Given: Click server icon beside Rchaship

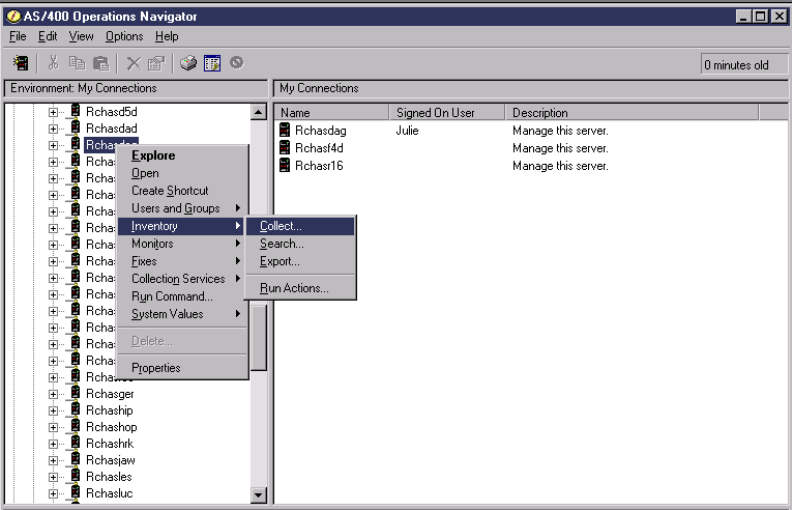Looking at the screenshot, I should point(75,410).
